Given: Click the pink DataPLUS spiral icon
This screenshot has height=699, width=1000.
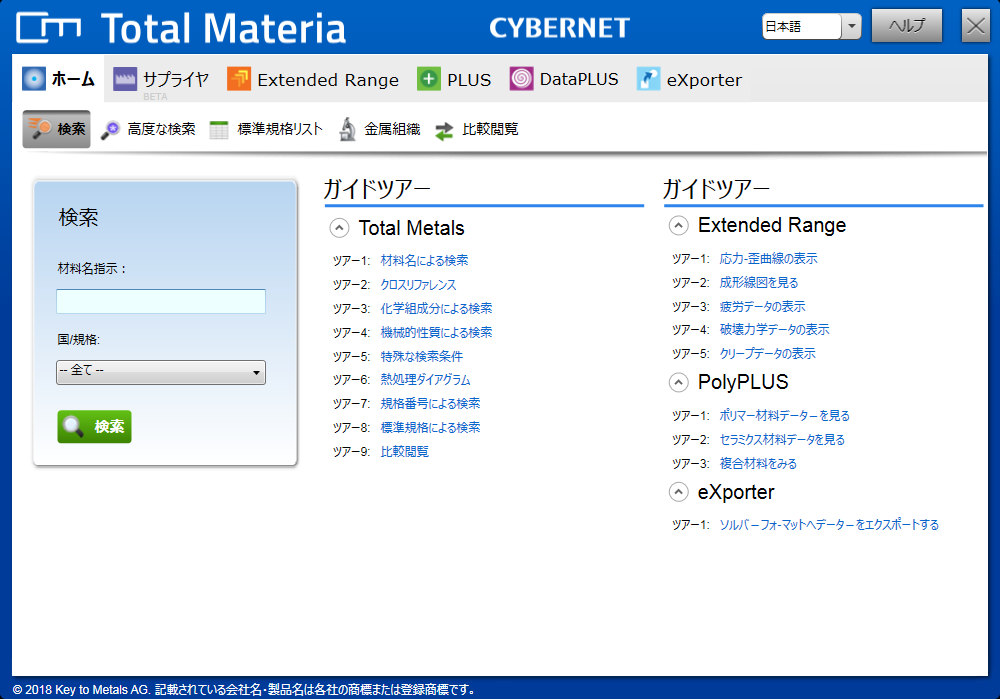Looking at the screenshot, I should click(521, 79).
